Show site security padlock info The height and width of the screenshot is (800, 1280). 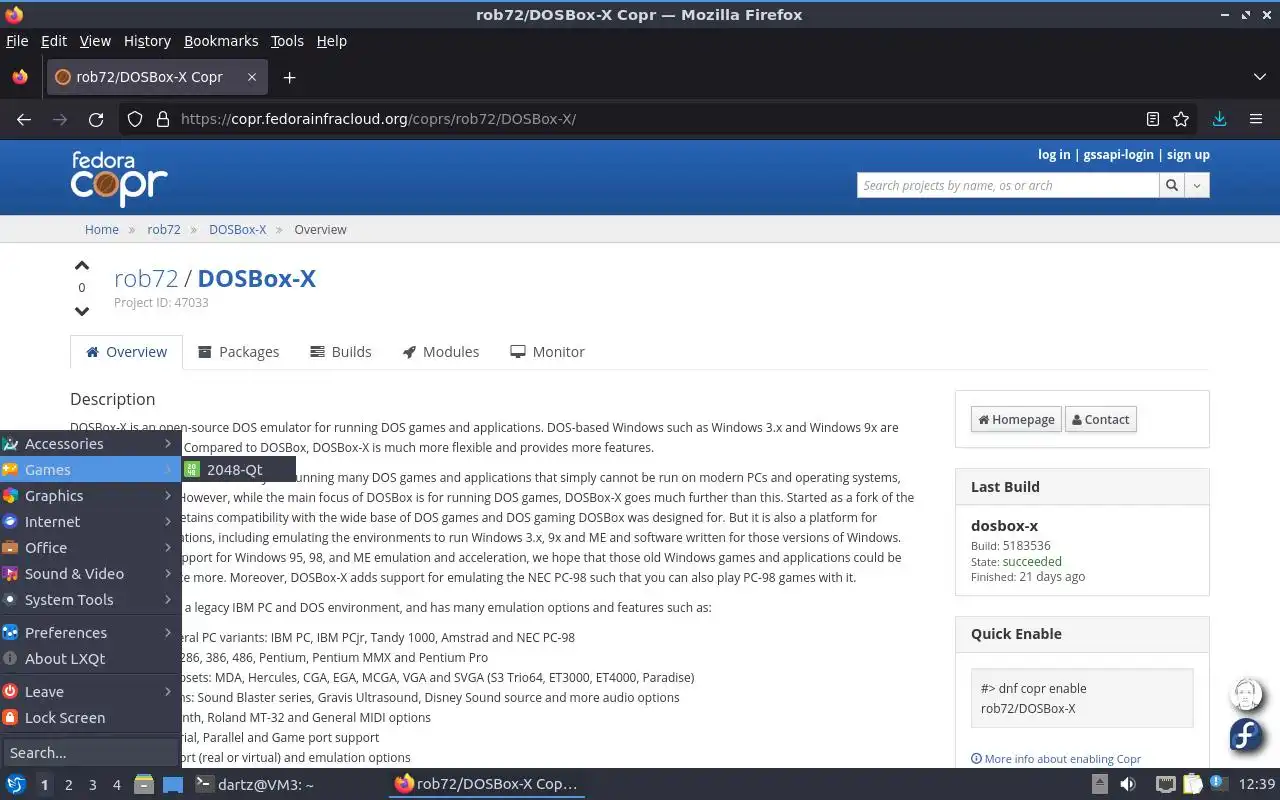click(x=163, y=119)
